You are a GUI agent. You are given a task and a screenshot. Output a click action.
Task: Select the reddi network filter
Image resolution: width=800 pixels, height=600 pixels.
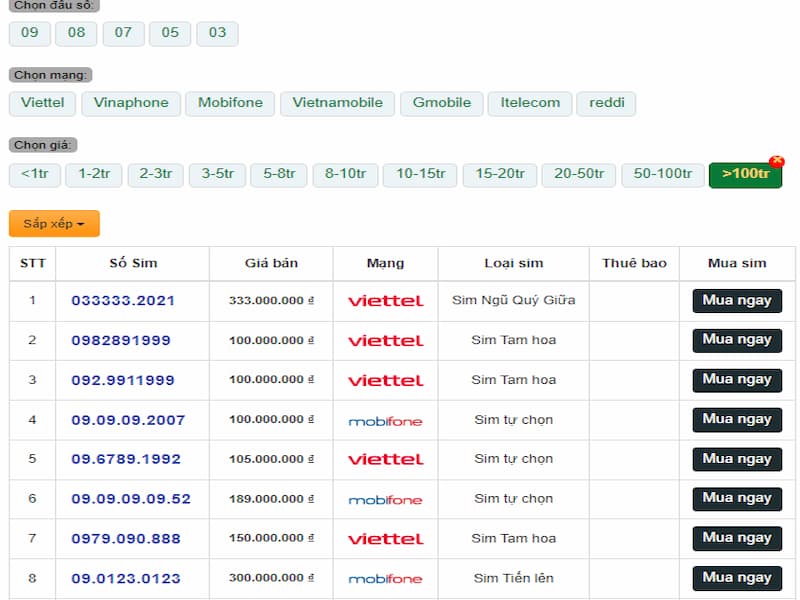point(606,104)
